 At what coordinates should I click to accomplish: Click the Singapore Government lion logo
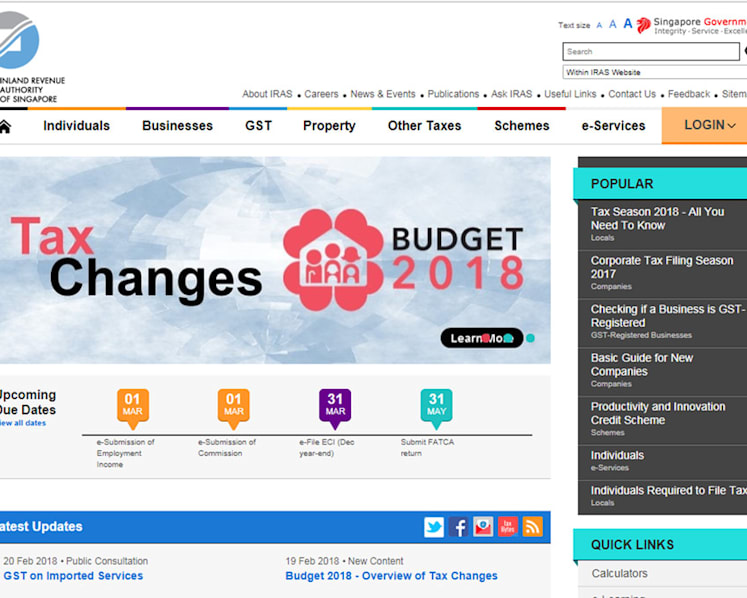(x=643, y=25)
